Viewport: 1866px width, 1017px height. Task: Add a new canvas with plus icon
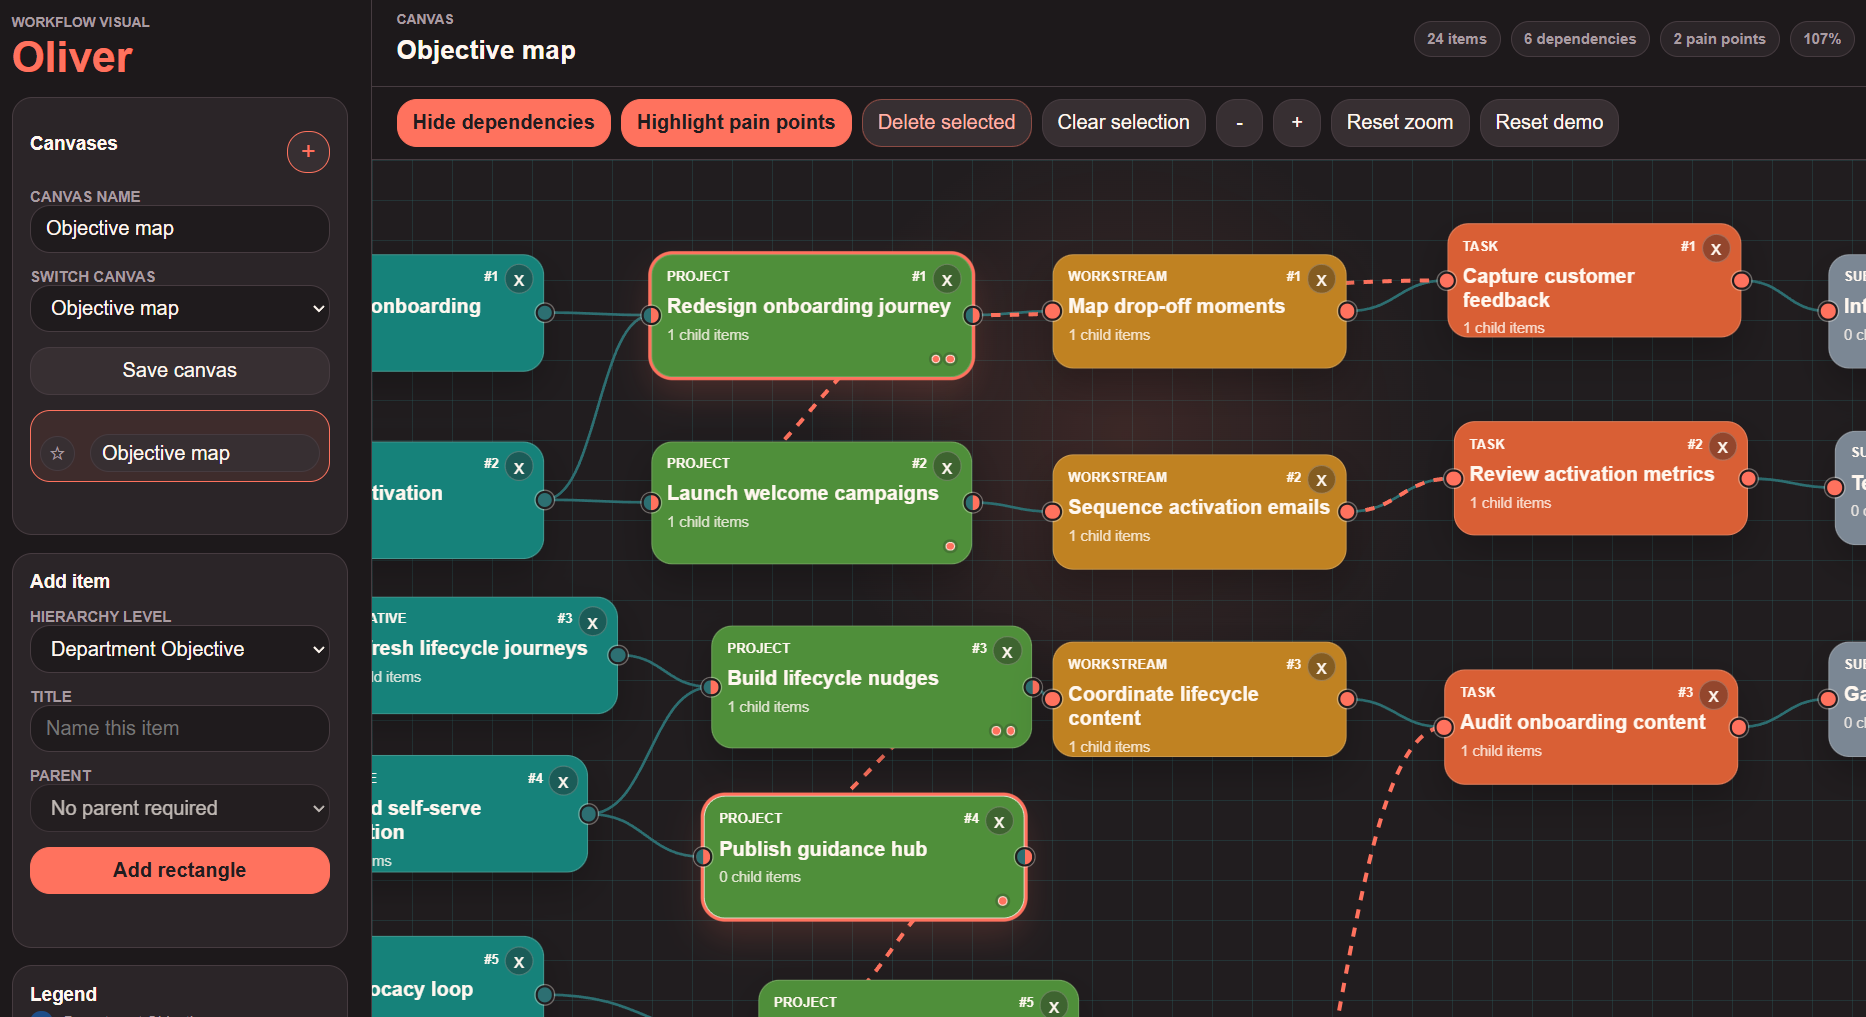tap(308, 151)
